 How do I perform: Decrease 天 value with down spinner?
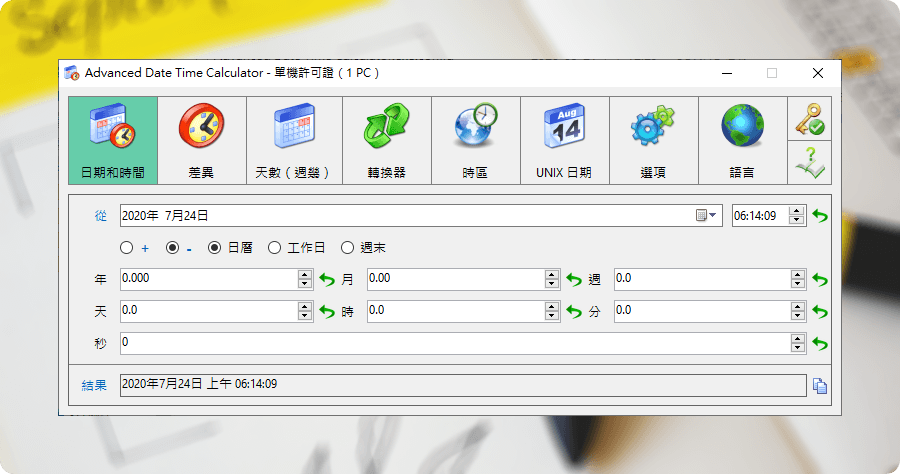pyautogui.click(x=305, y=316)
